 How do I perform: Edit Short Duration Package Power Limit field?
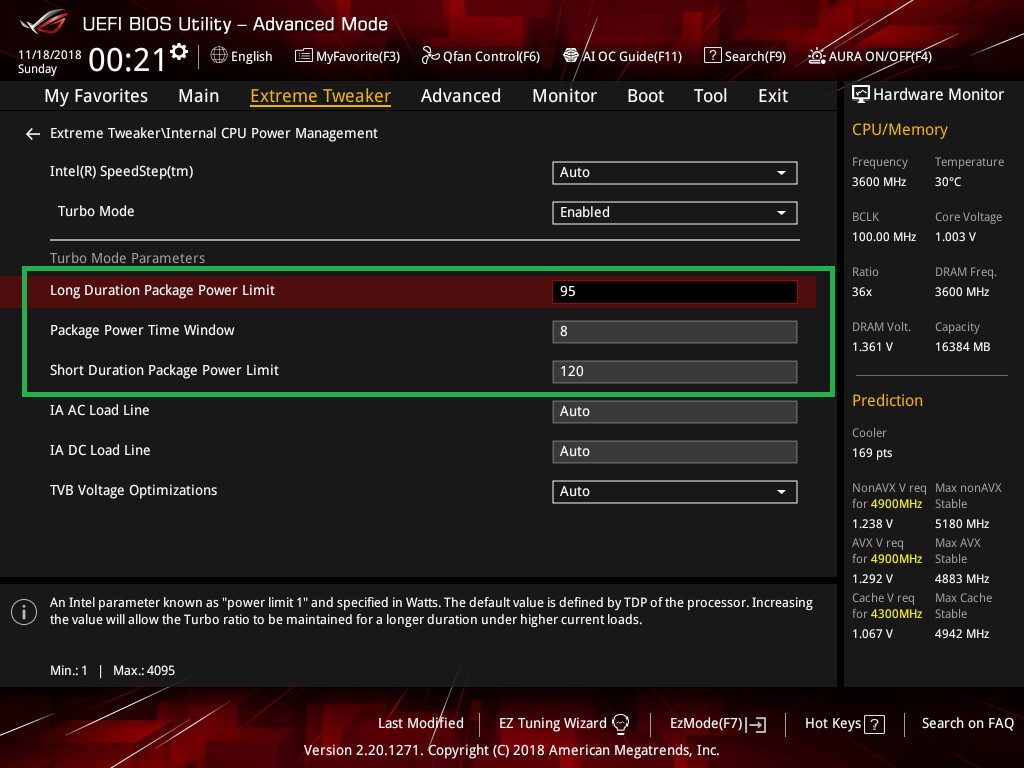tap(675, 372)
